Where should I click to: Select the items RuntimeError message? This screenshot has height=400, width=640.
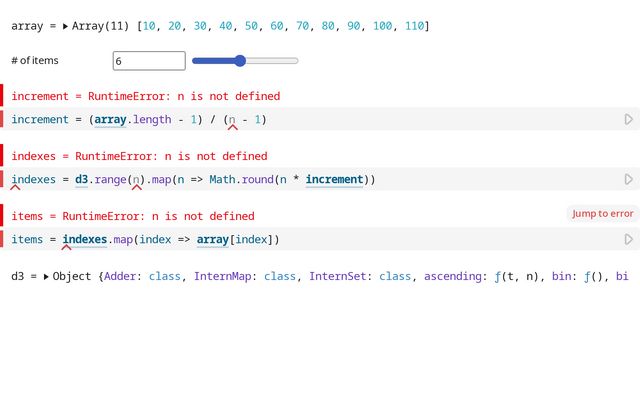click(x=133, y=216)
